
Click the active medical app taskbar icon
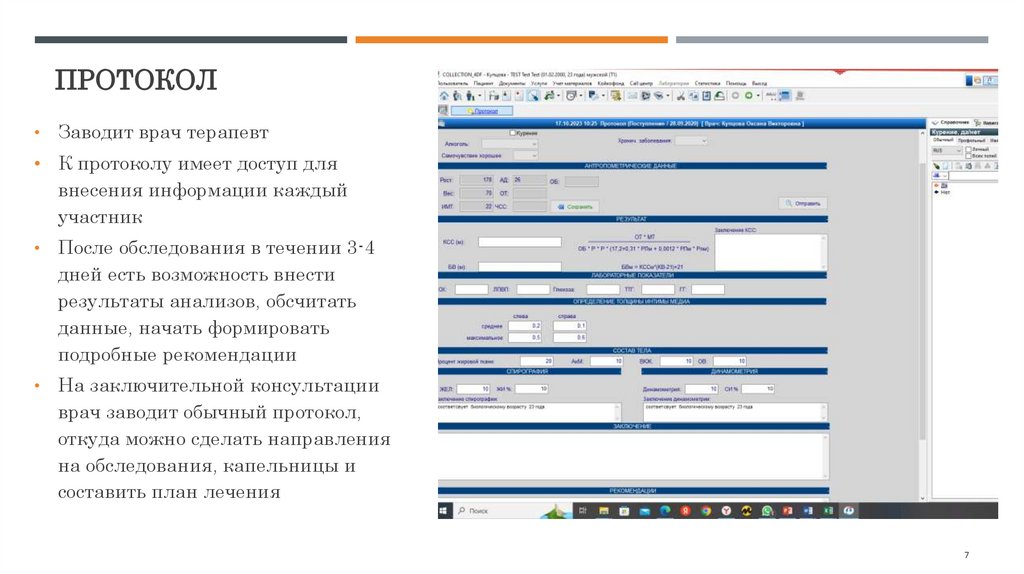tap(848, 511)
